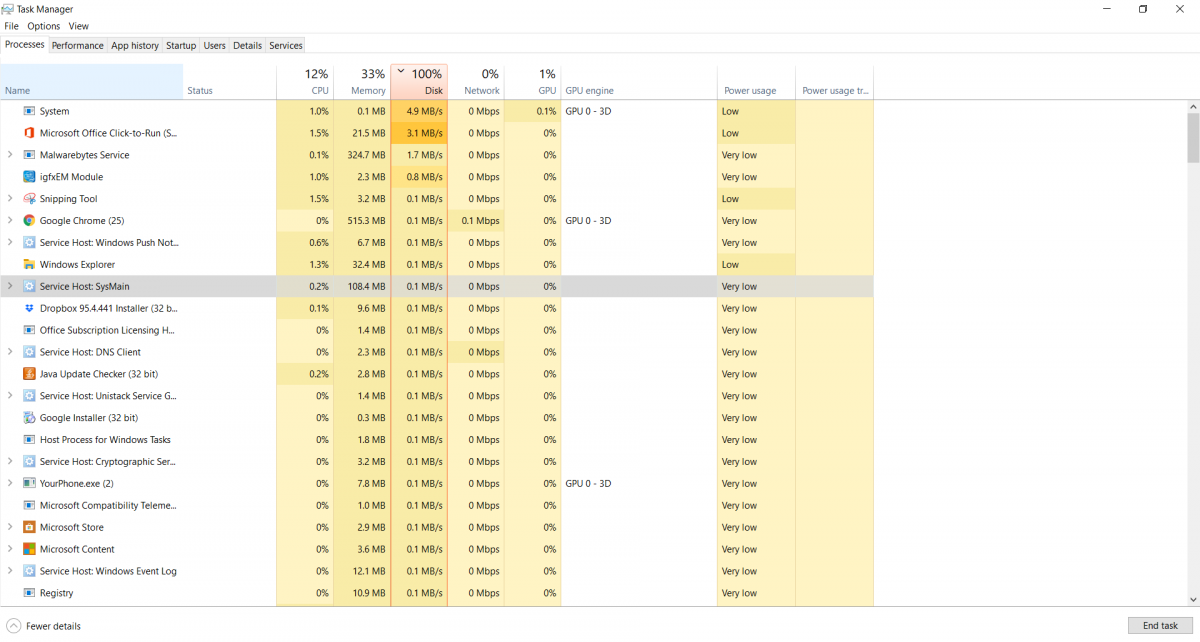1200x642 pixels.
Task: Click the Microsoft Content icon
Action: [29, 549]
